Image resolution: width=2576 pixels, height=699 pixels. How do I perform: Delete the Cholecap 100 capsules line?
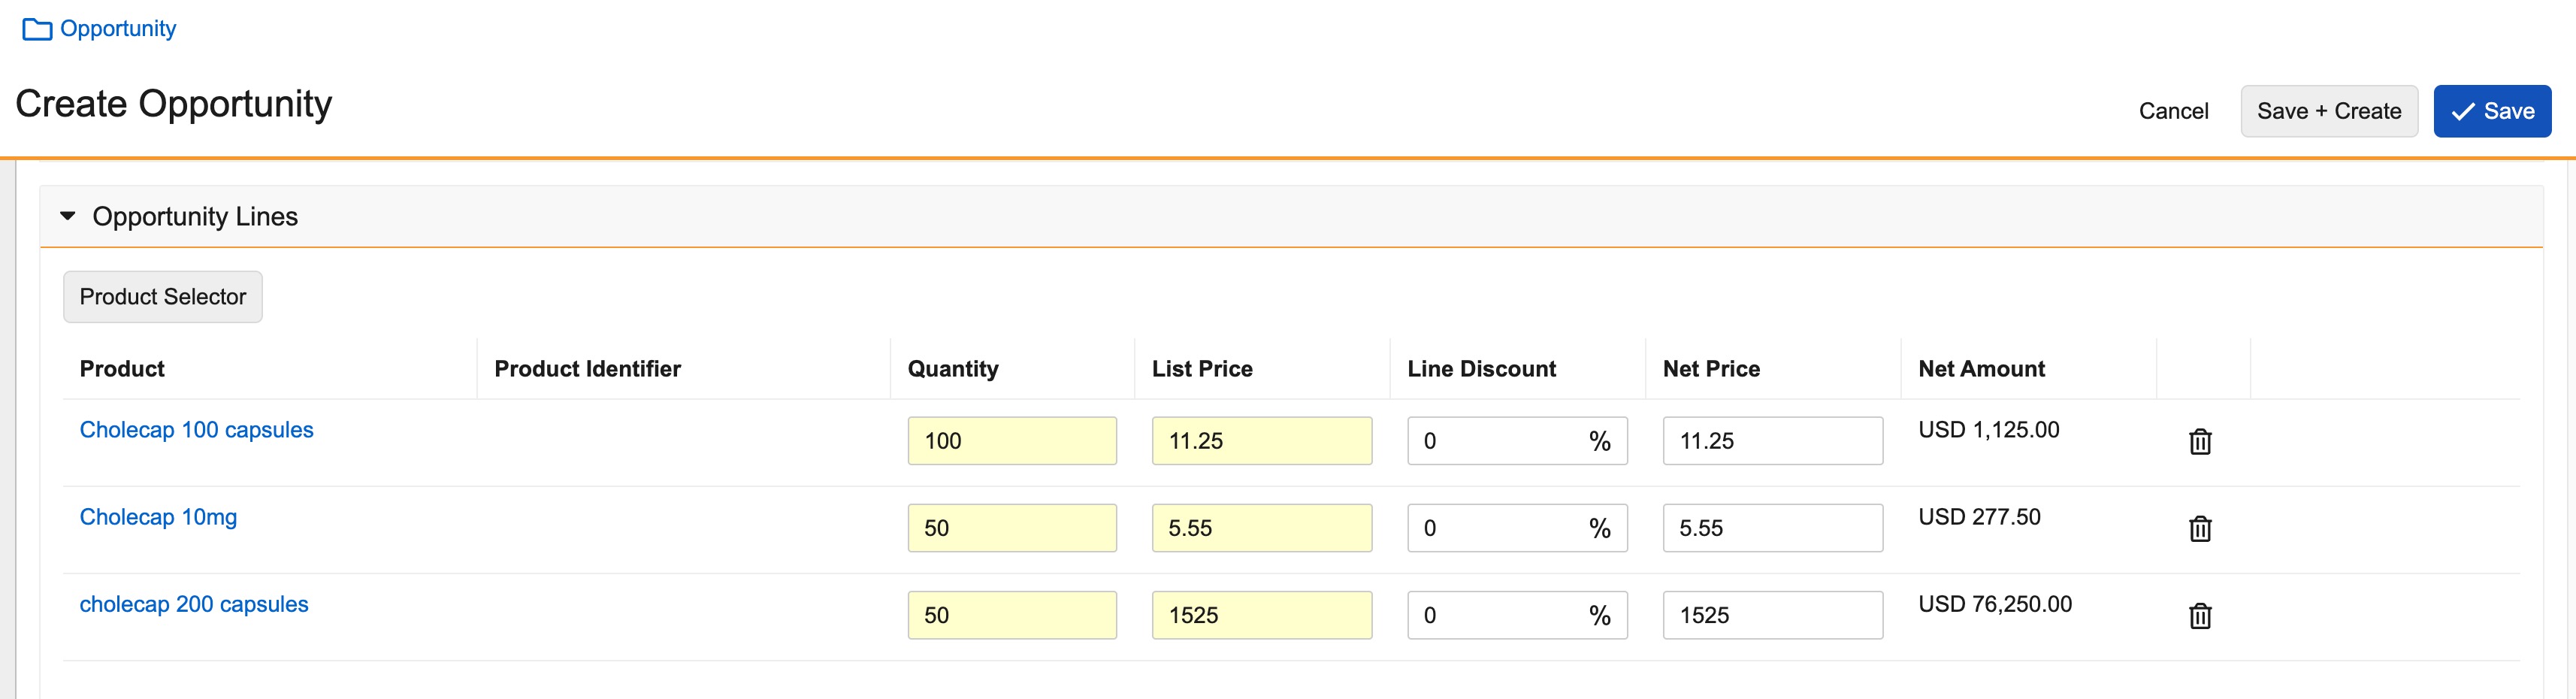(2199, 441)
